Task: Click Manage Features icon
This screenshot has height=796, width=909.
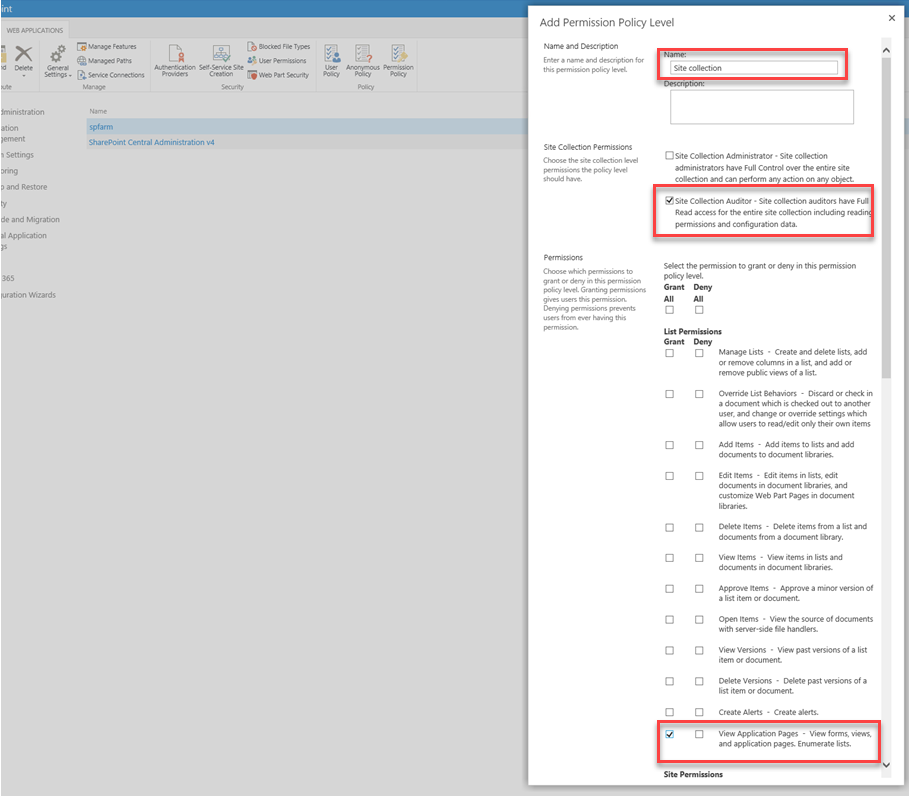Action: [82, 46]
